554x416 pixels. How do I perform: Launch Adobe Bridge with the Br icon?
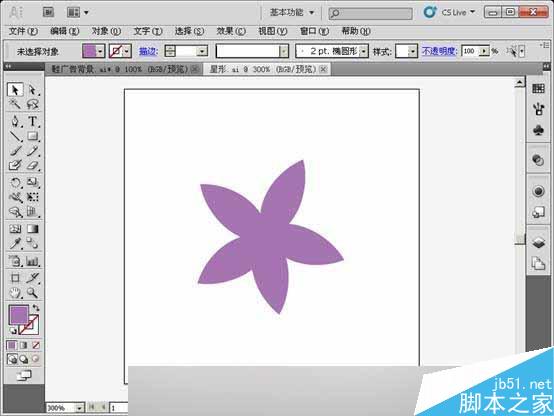(48, 12)
